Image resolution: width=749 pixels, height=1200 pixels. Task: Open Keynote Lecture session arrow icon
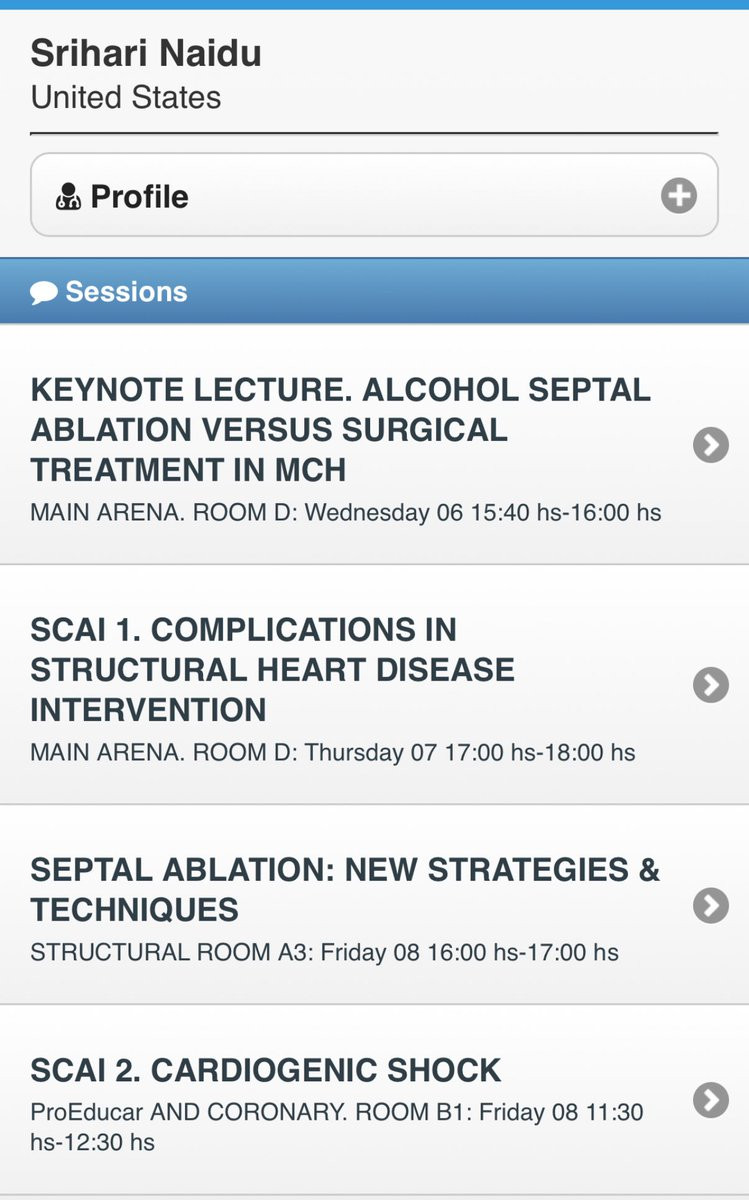[x=711, y=445]
